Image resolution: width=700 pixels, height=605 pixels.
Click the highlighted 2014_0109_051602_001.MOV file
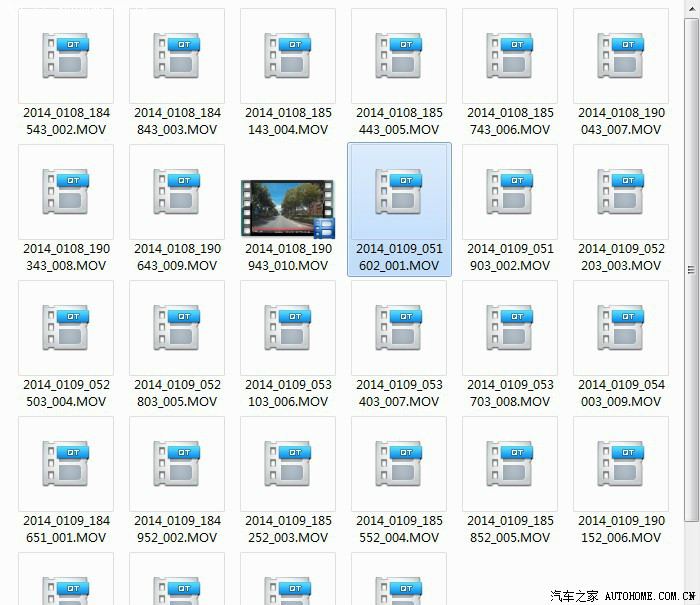pyautogui.click(x=399, y=192)
